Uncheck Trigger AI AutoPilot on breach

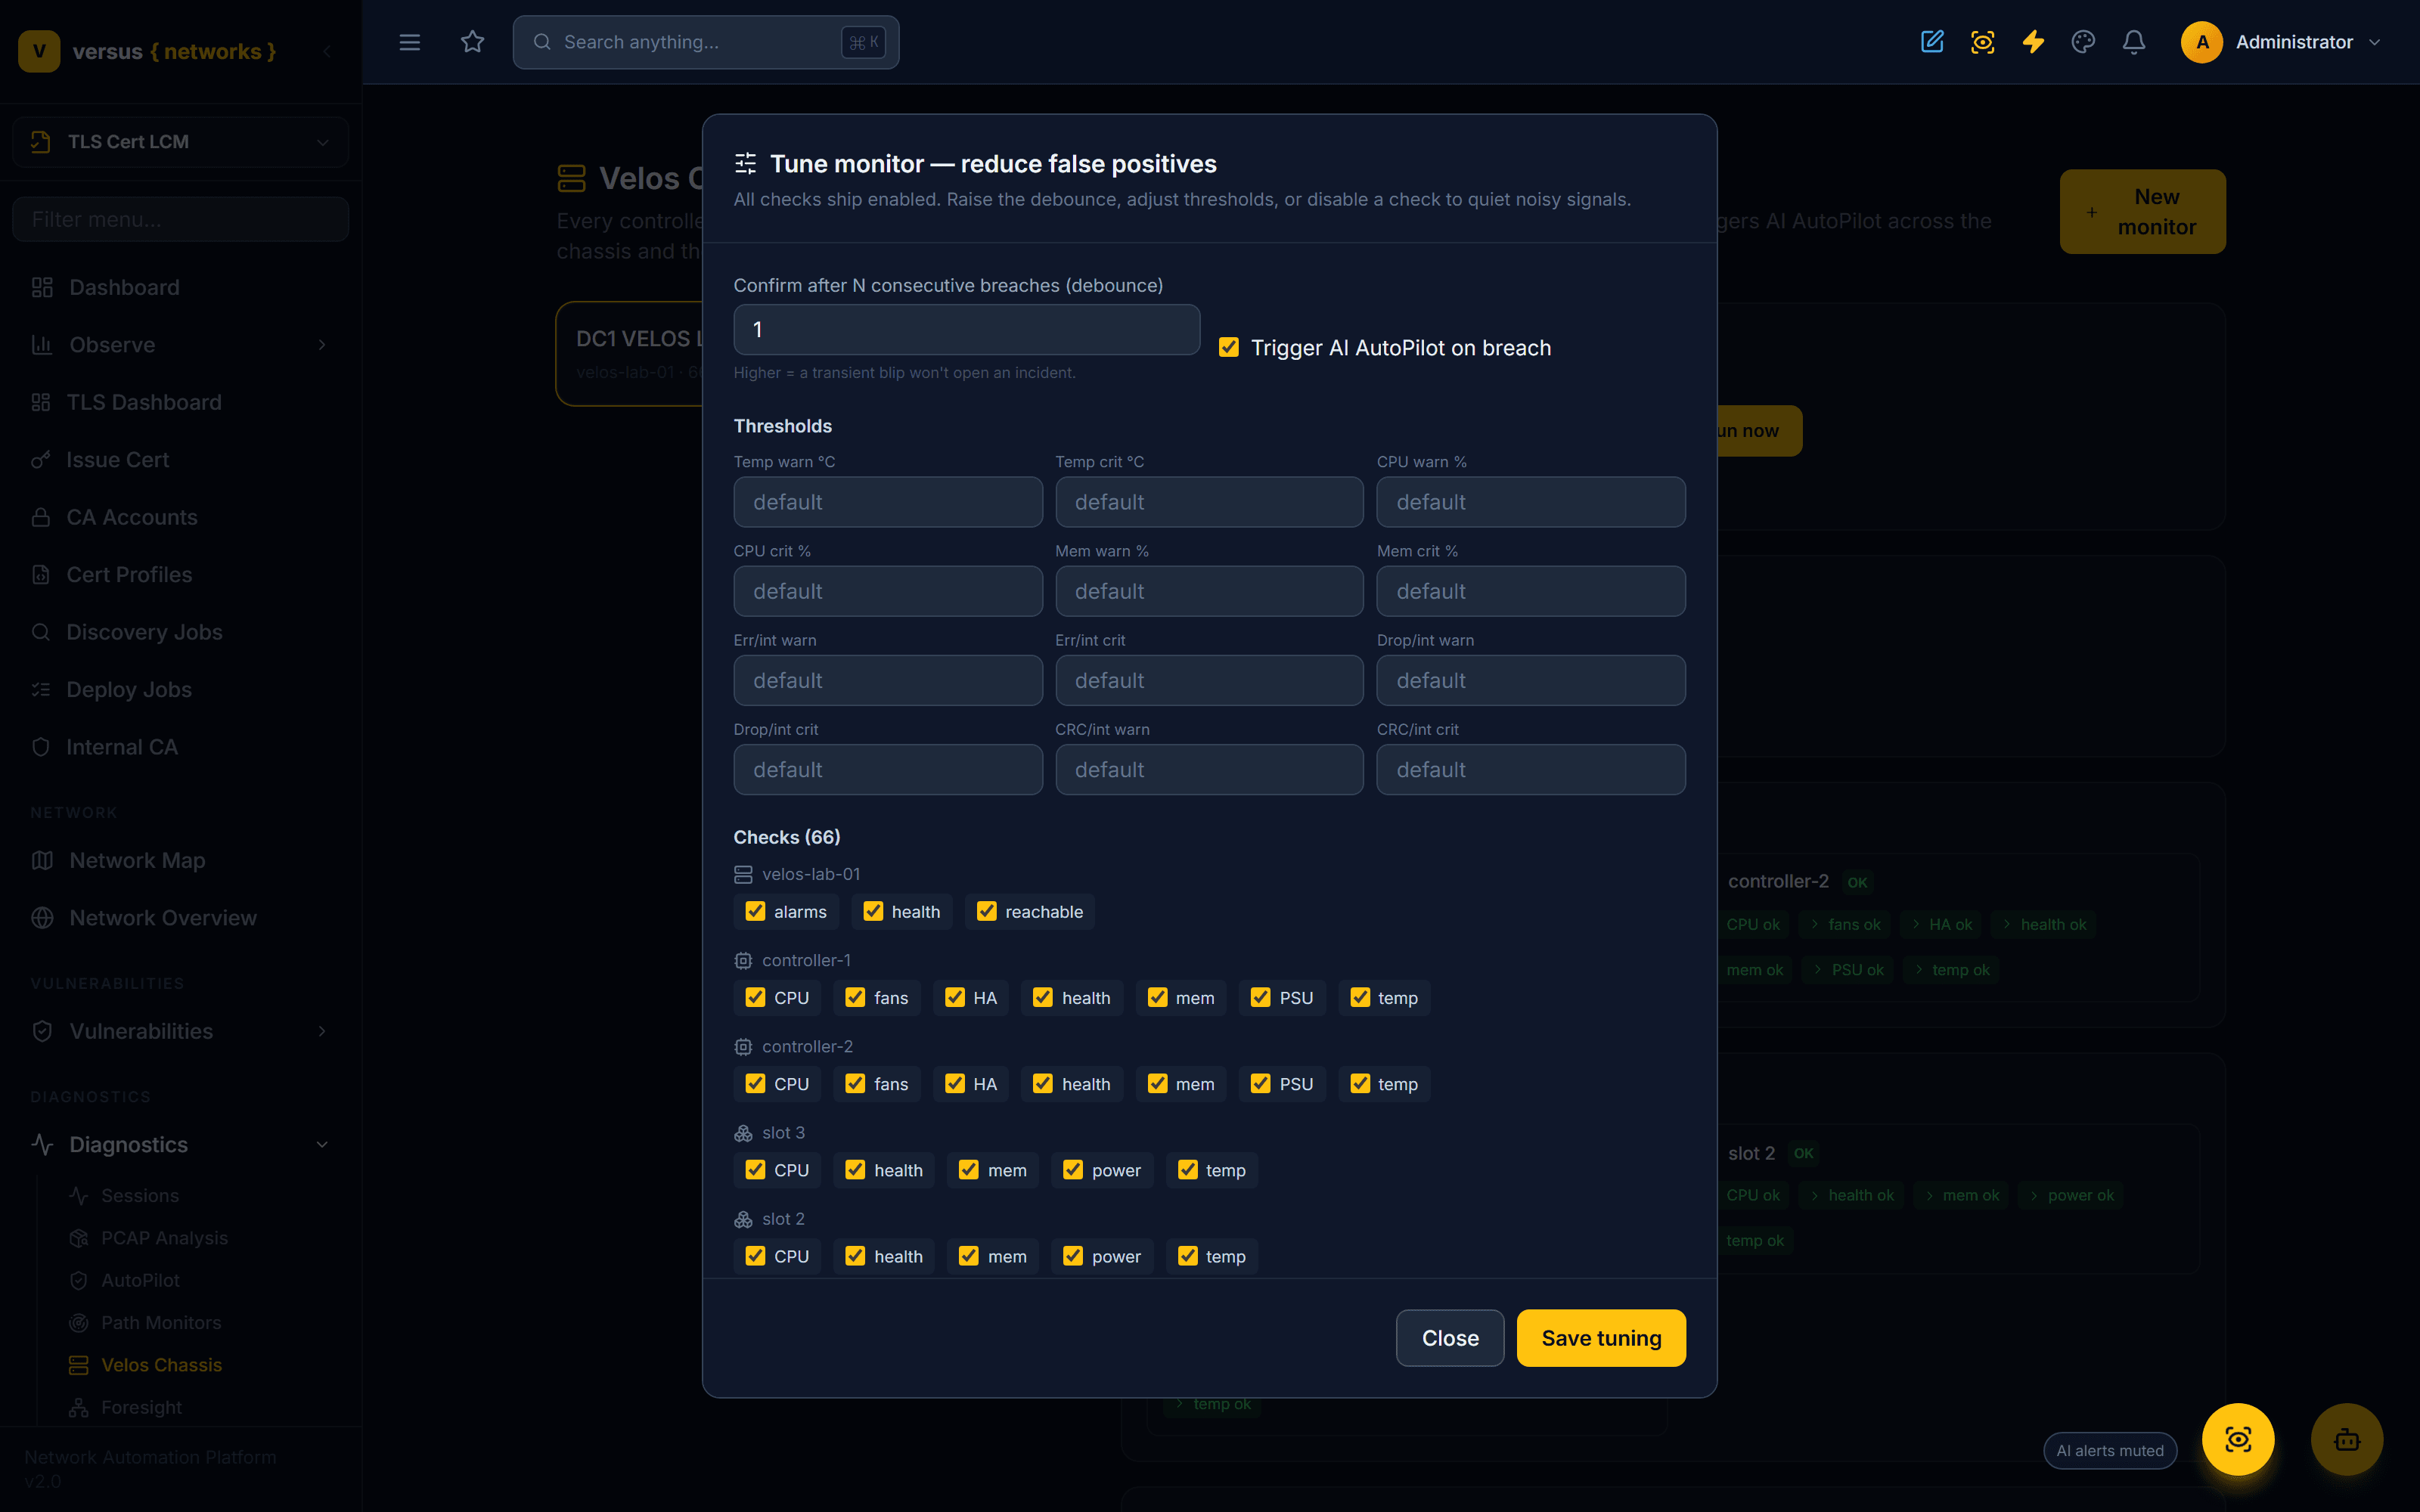pyautogui.click(x=1229, y=347)
